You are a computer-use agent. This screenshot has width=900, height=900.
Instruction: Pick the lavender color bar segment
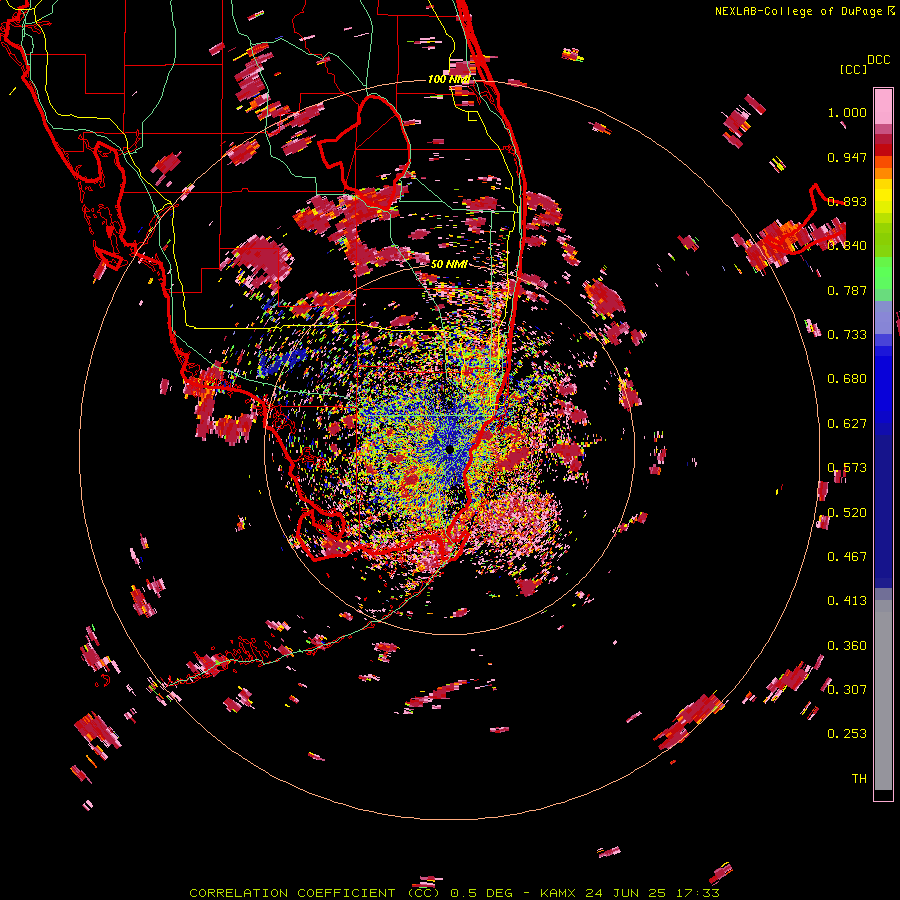[x=883, y=317]
